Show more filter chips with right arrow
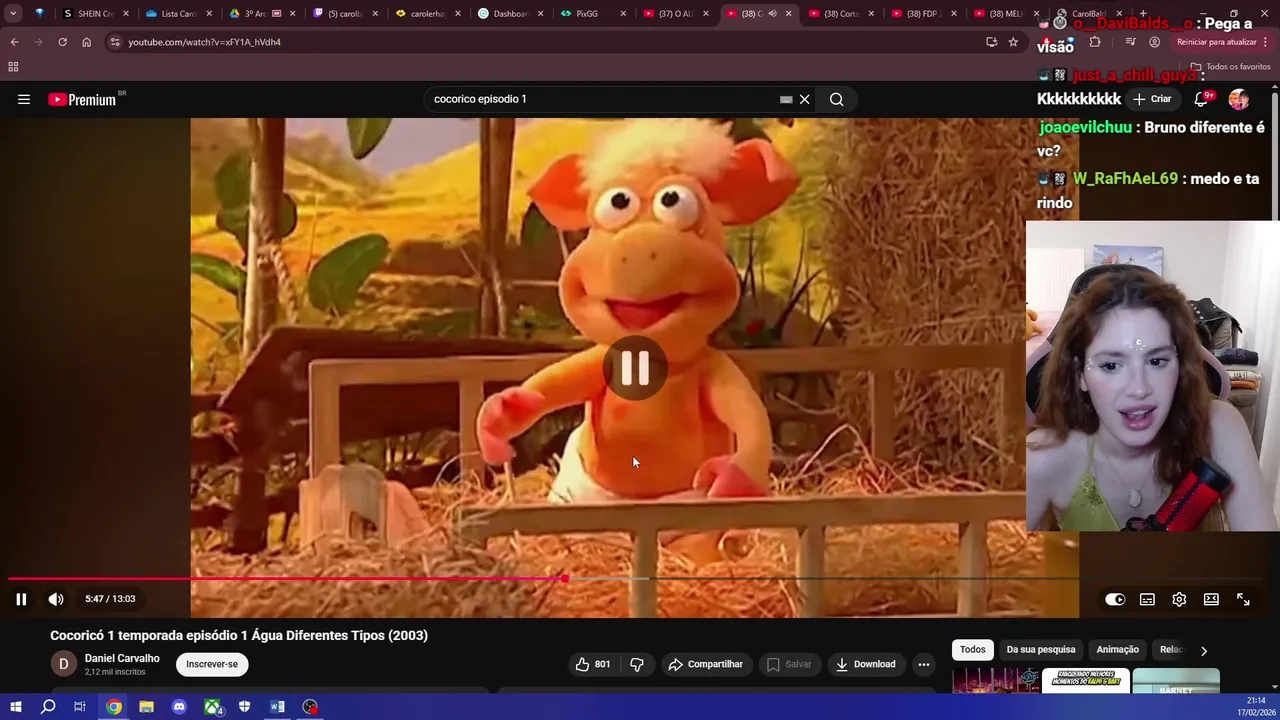The width and height of the screenshot is (1280, 720). [1204, 650]
